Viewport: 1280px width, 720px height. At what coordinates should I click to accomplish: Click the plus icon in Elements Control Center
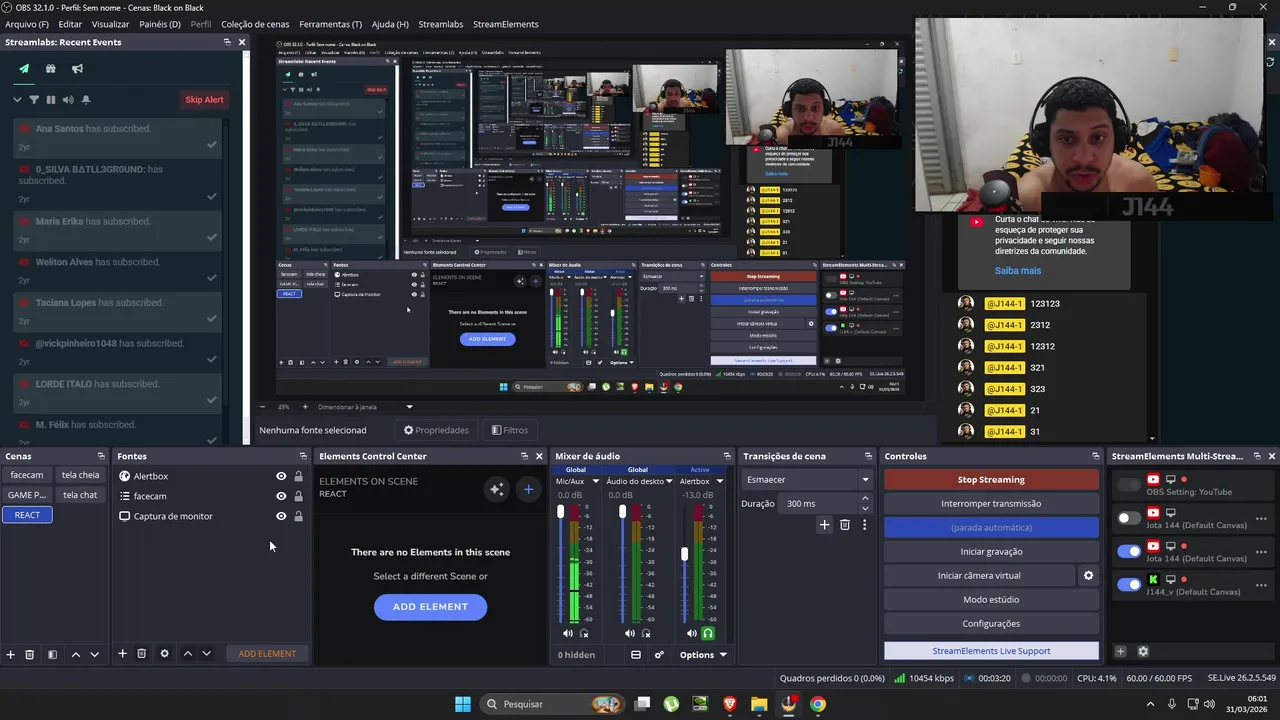pos(528,489)
